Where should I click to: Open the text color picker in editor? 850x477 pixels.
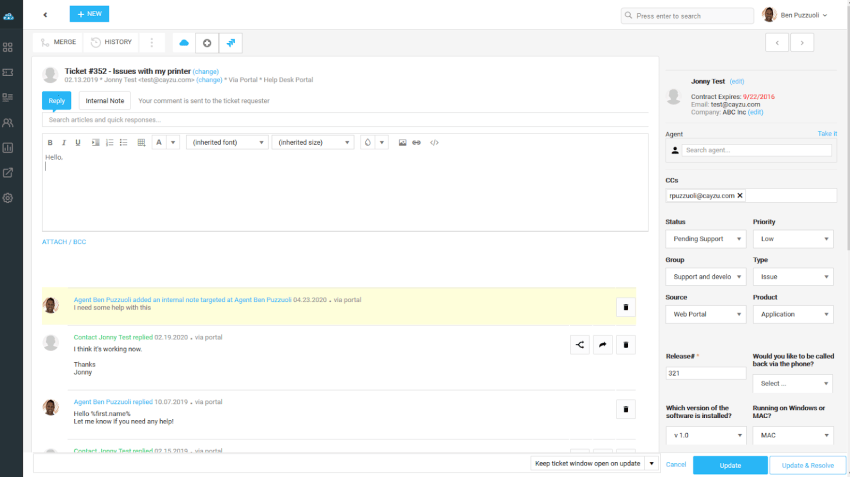(x=159, y=143)
